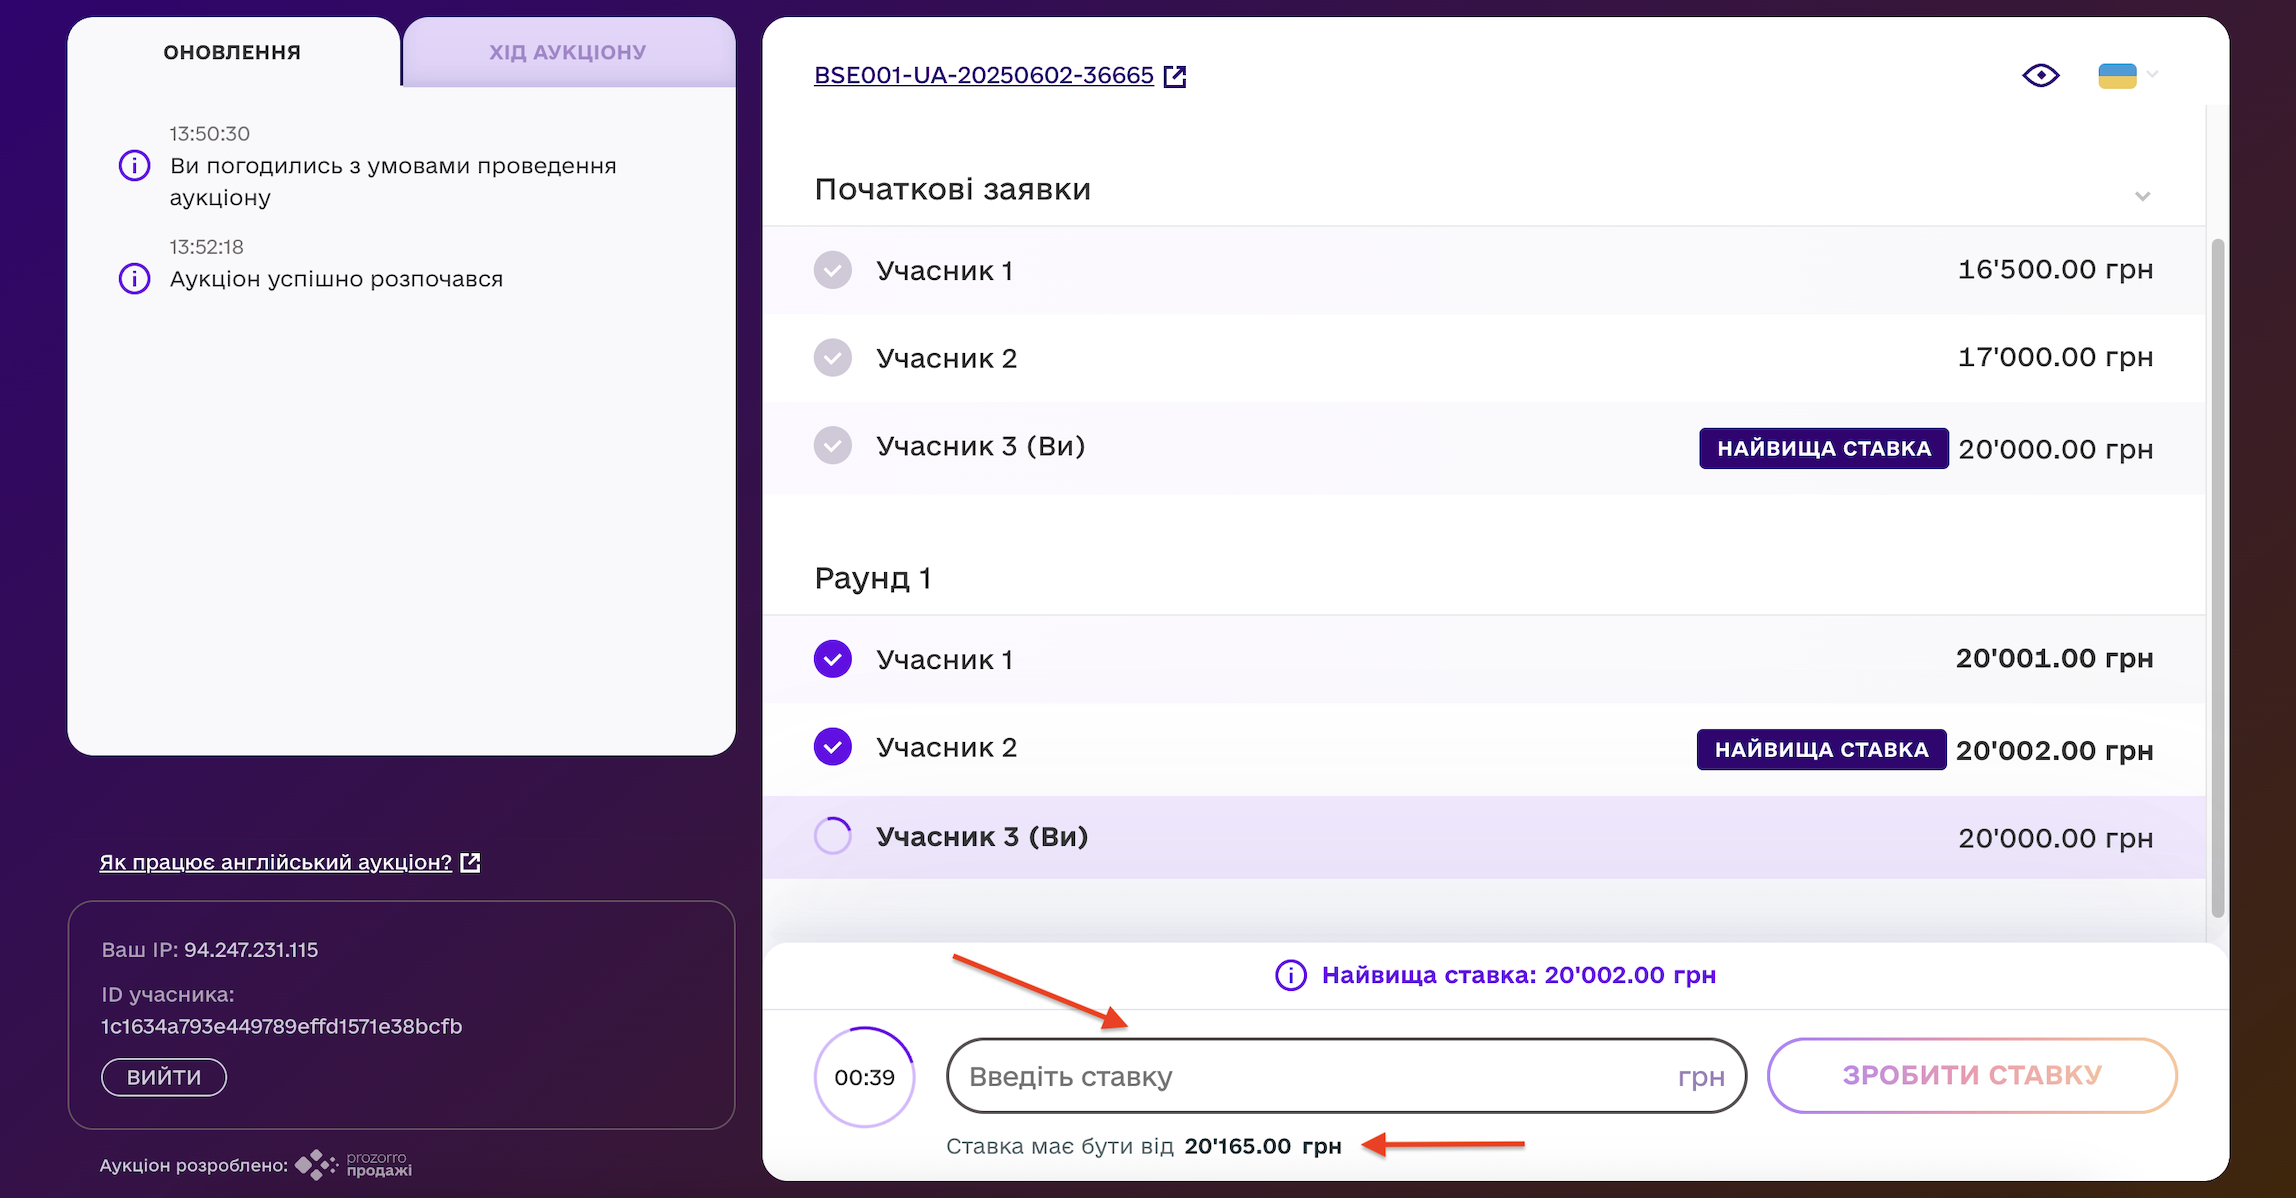Click the loading spinner icon for Учасник 3 (Ви)
Viewport: 2296px width, 1198px height.
click(x=832, y=836)
